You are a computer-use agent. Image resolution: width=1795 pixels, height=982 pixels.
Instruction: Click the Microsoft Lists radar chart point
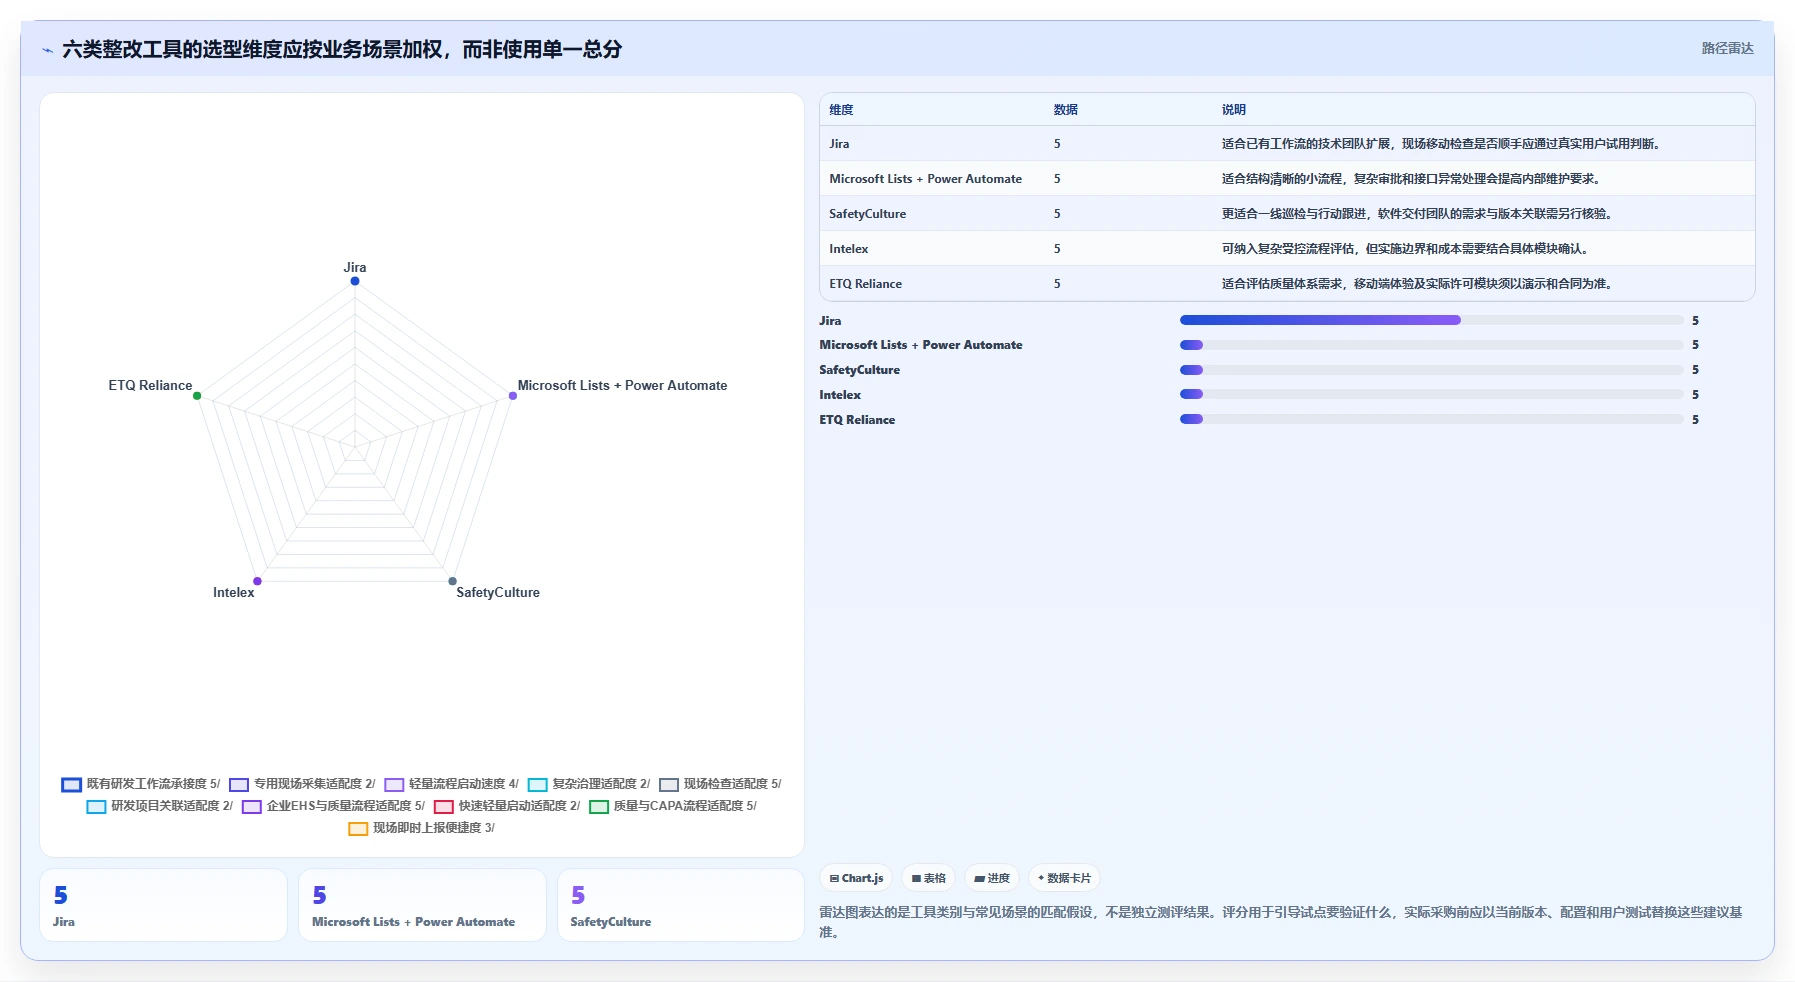[x=513, y=396]
